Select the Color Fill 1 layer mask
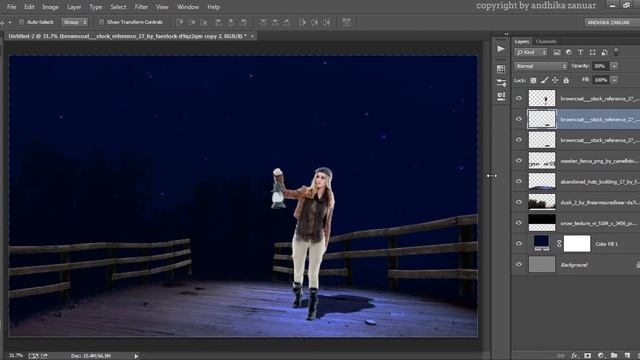 (577, 244)
